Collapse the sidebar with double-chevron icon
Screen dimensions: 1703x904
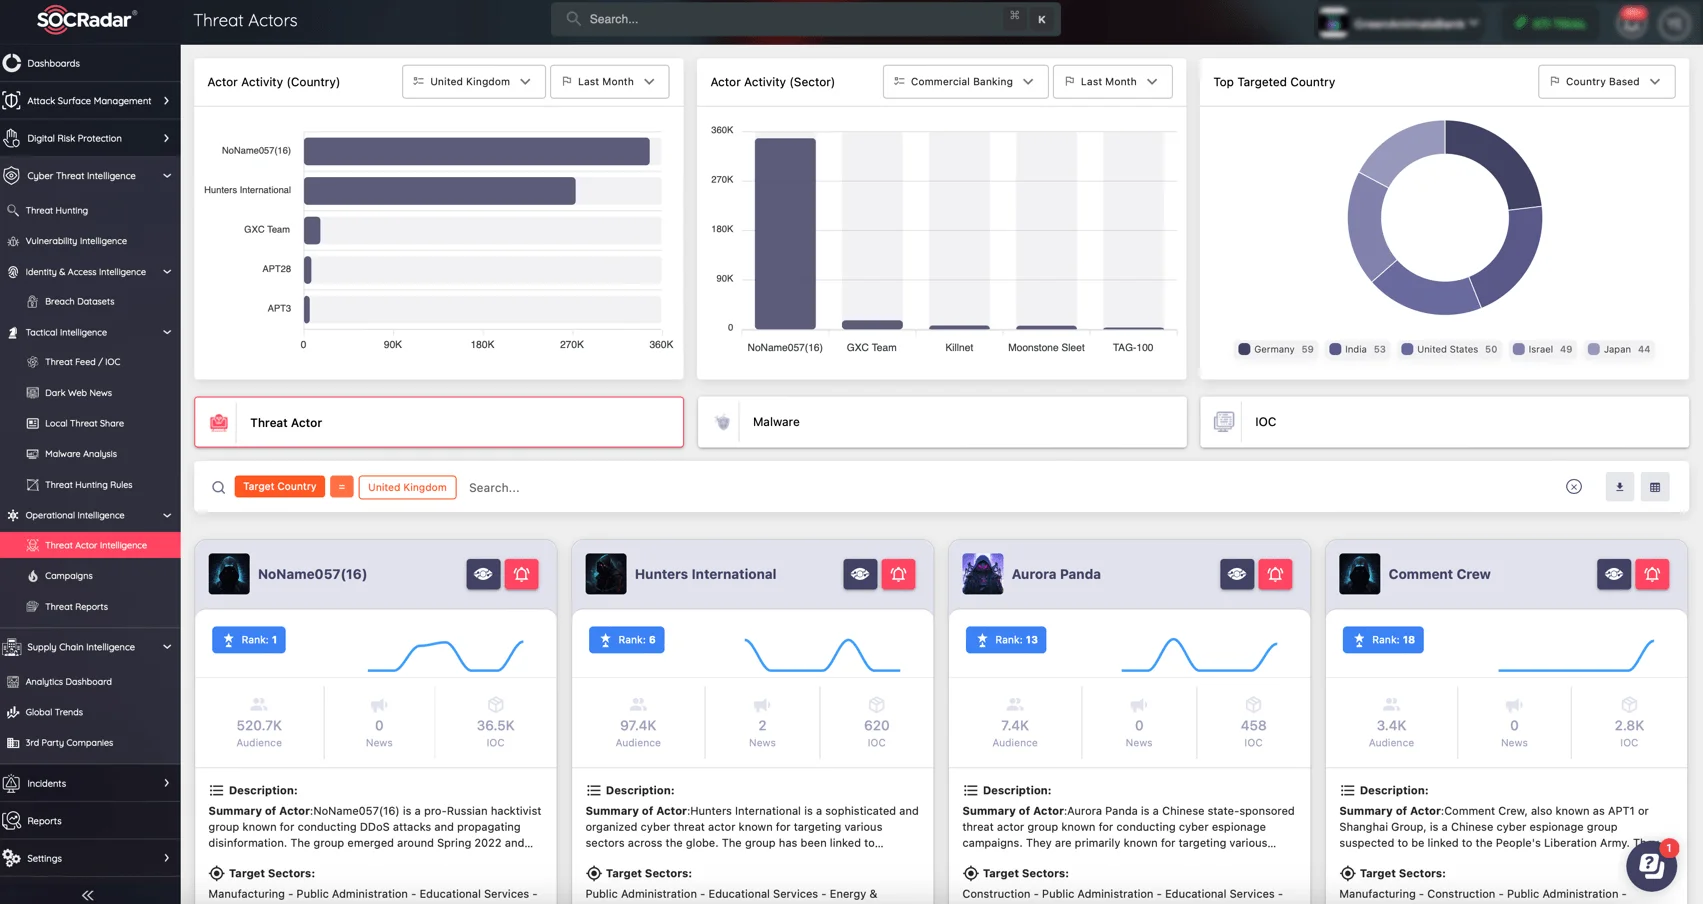pos(88,895)
